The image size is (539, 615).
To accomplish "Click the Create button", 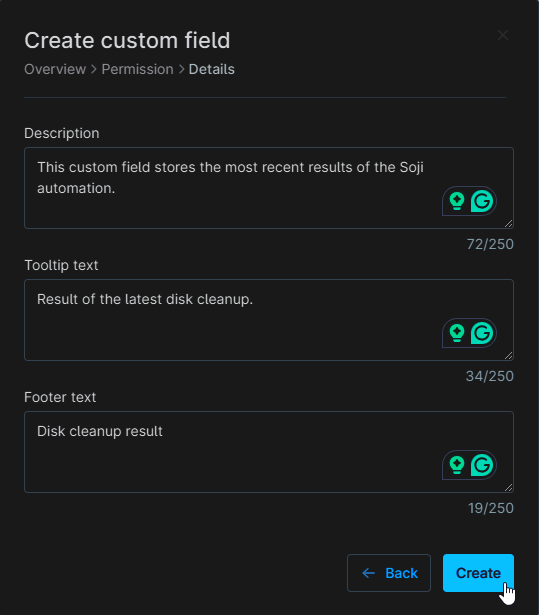I will tap(478, 573).
